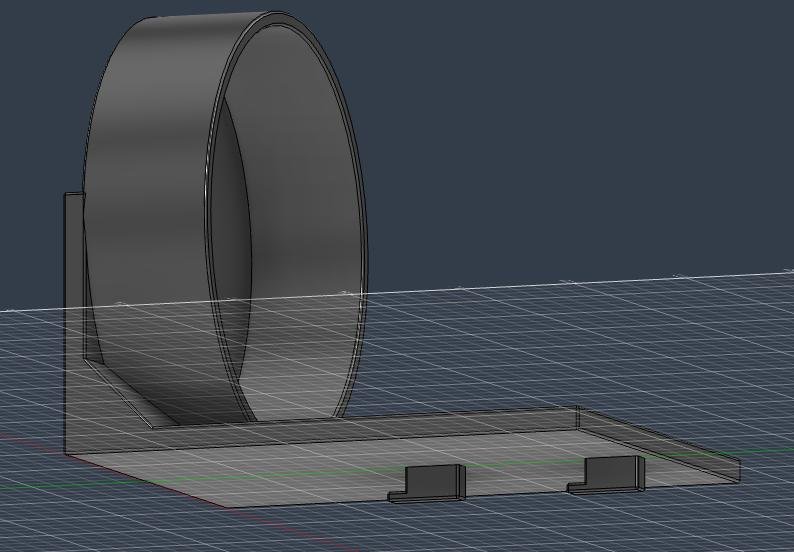Click the front edge face of the base plate

point(300,499)
